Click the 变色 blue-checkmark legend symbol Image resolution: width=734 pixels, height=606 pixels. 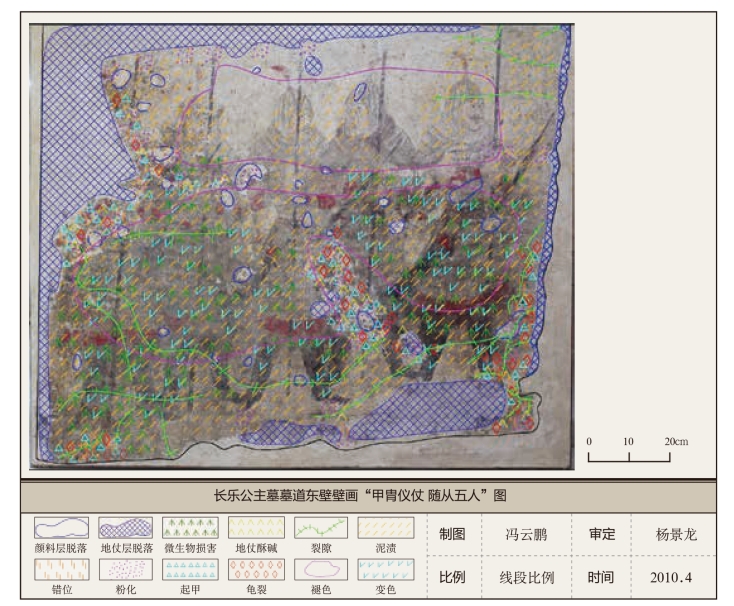coord(386,569)
